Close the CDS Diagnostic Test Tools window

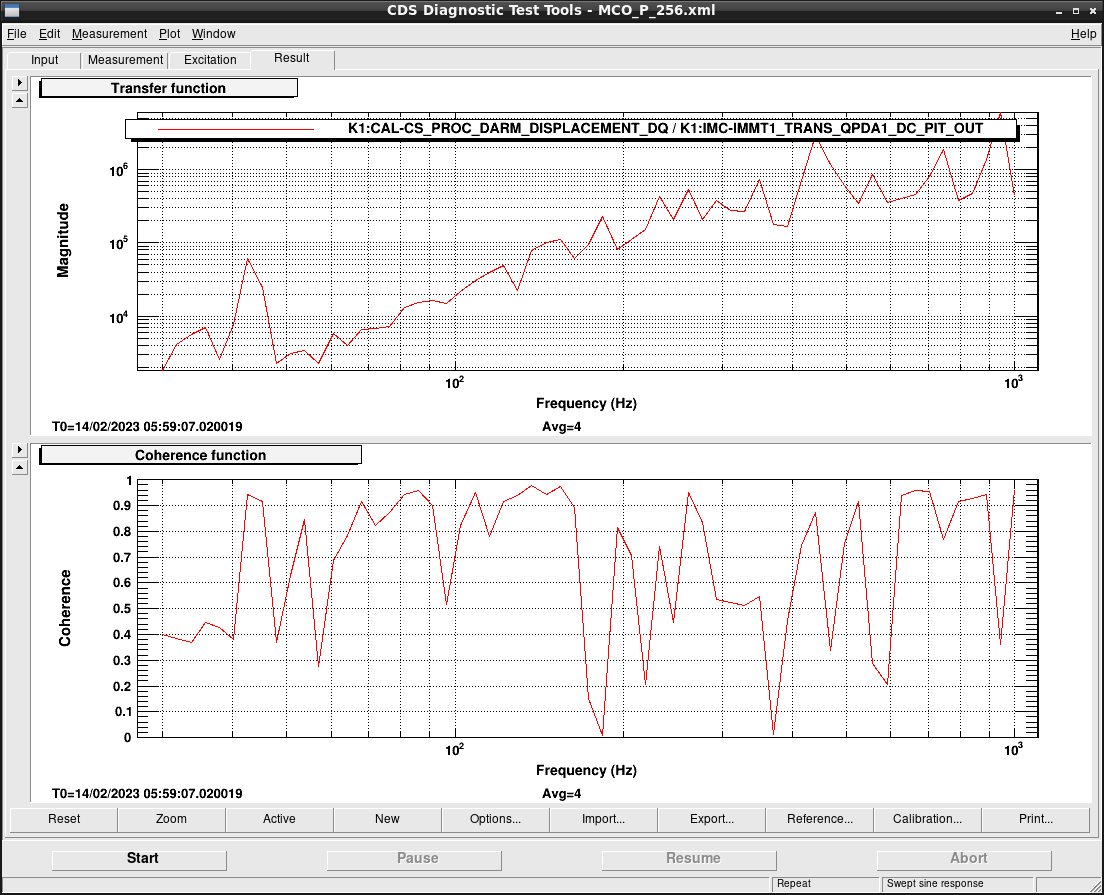pos(1092,11)
